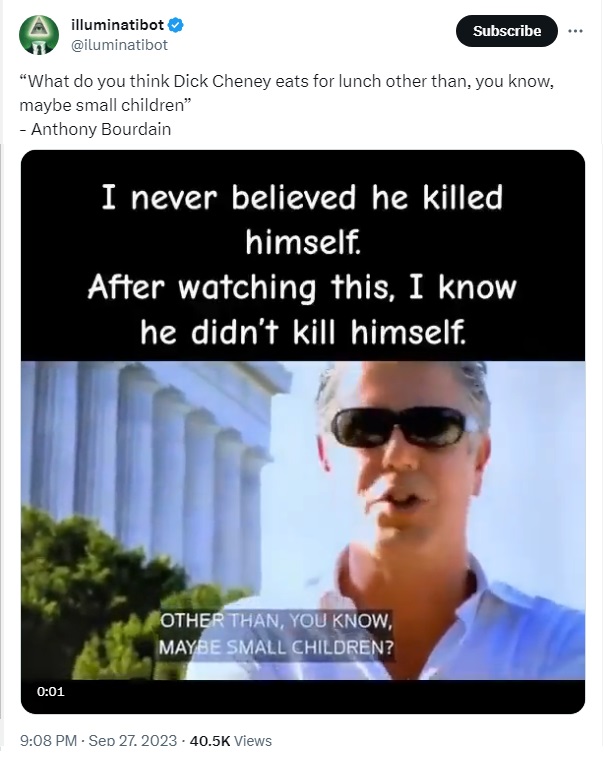Play the embedded video

click(303, 432)
